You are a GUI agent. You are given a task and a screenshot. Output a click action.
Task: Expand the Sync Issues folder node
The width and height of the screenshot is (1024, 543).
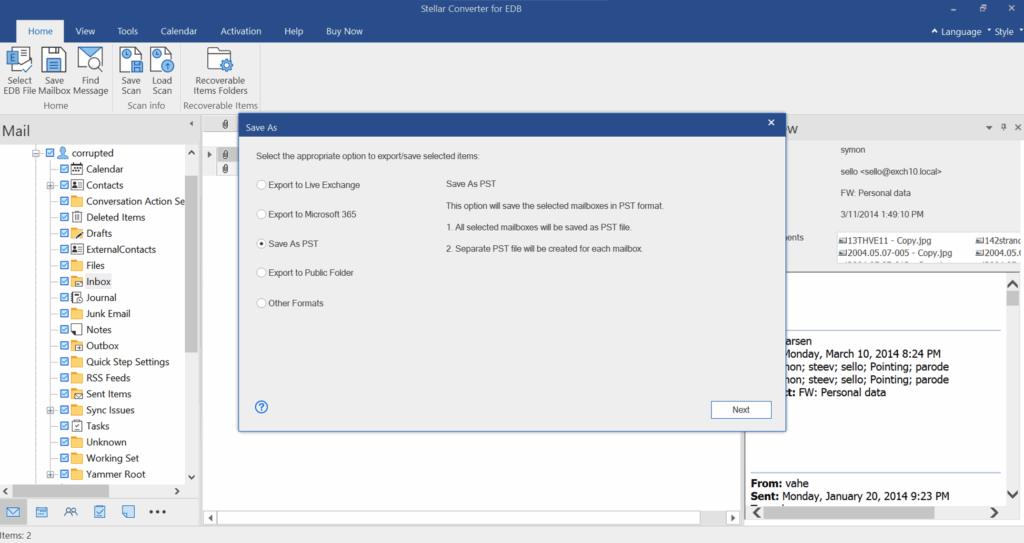(x=50, y=410)
